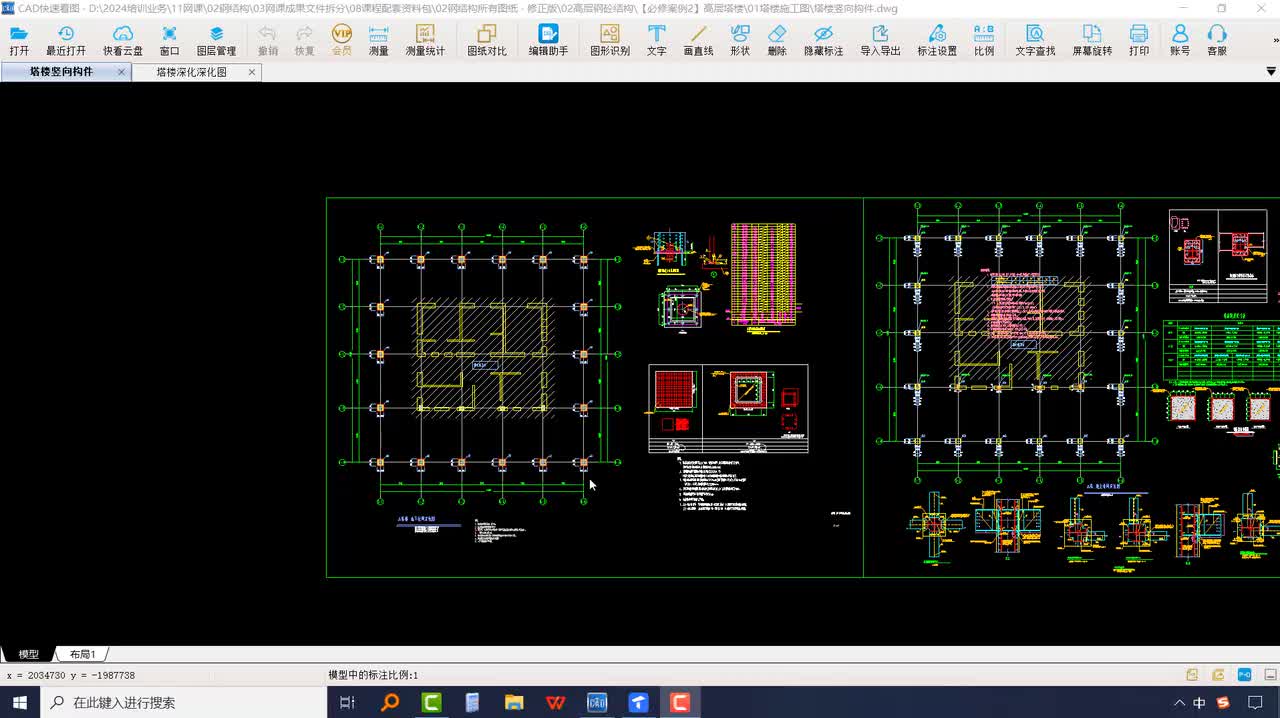Viewport: 1280px width, 718px height.
Task: Click the 比例 scale tool
Action: pos(984,40)
